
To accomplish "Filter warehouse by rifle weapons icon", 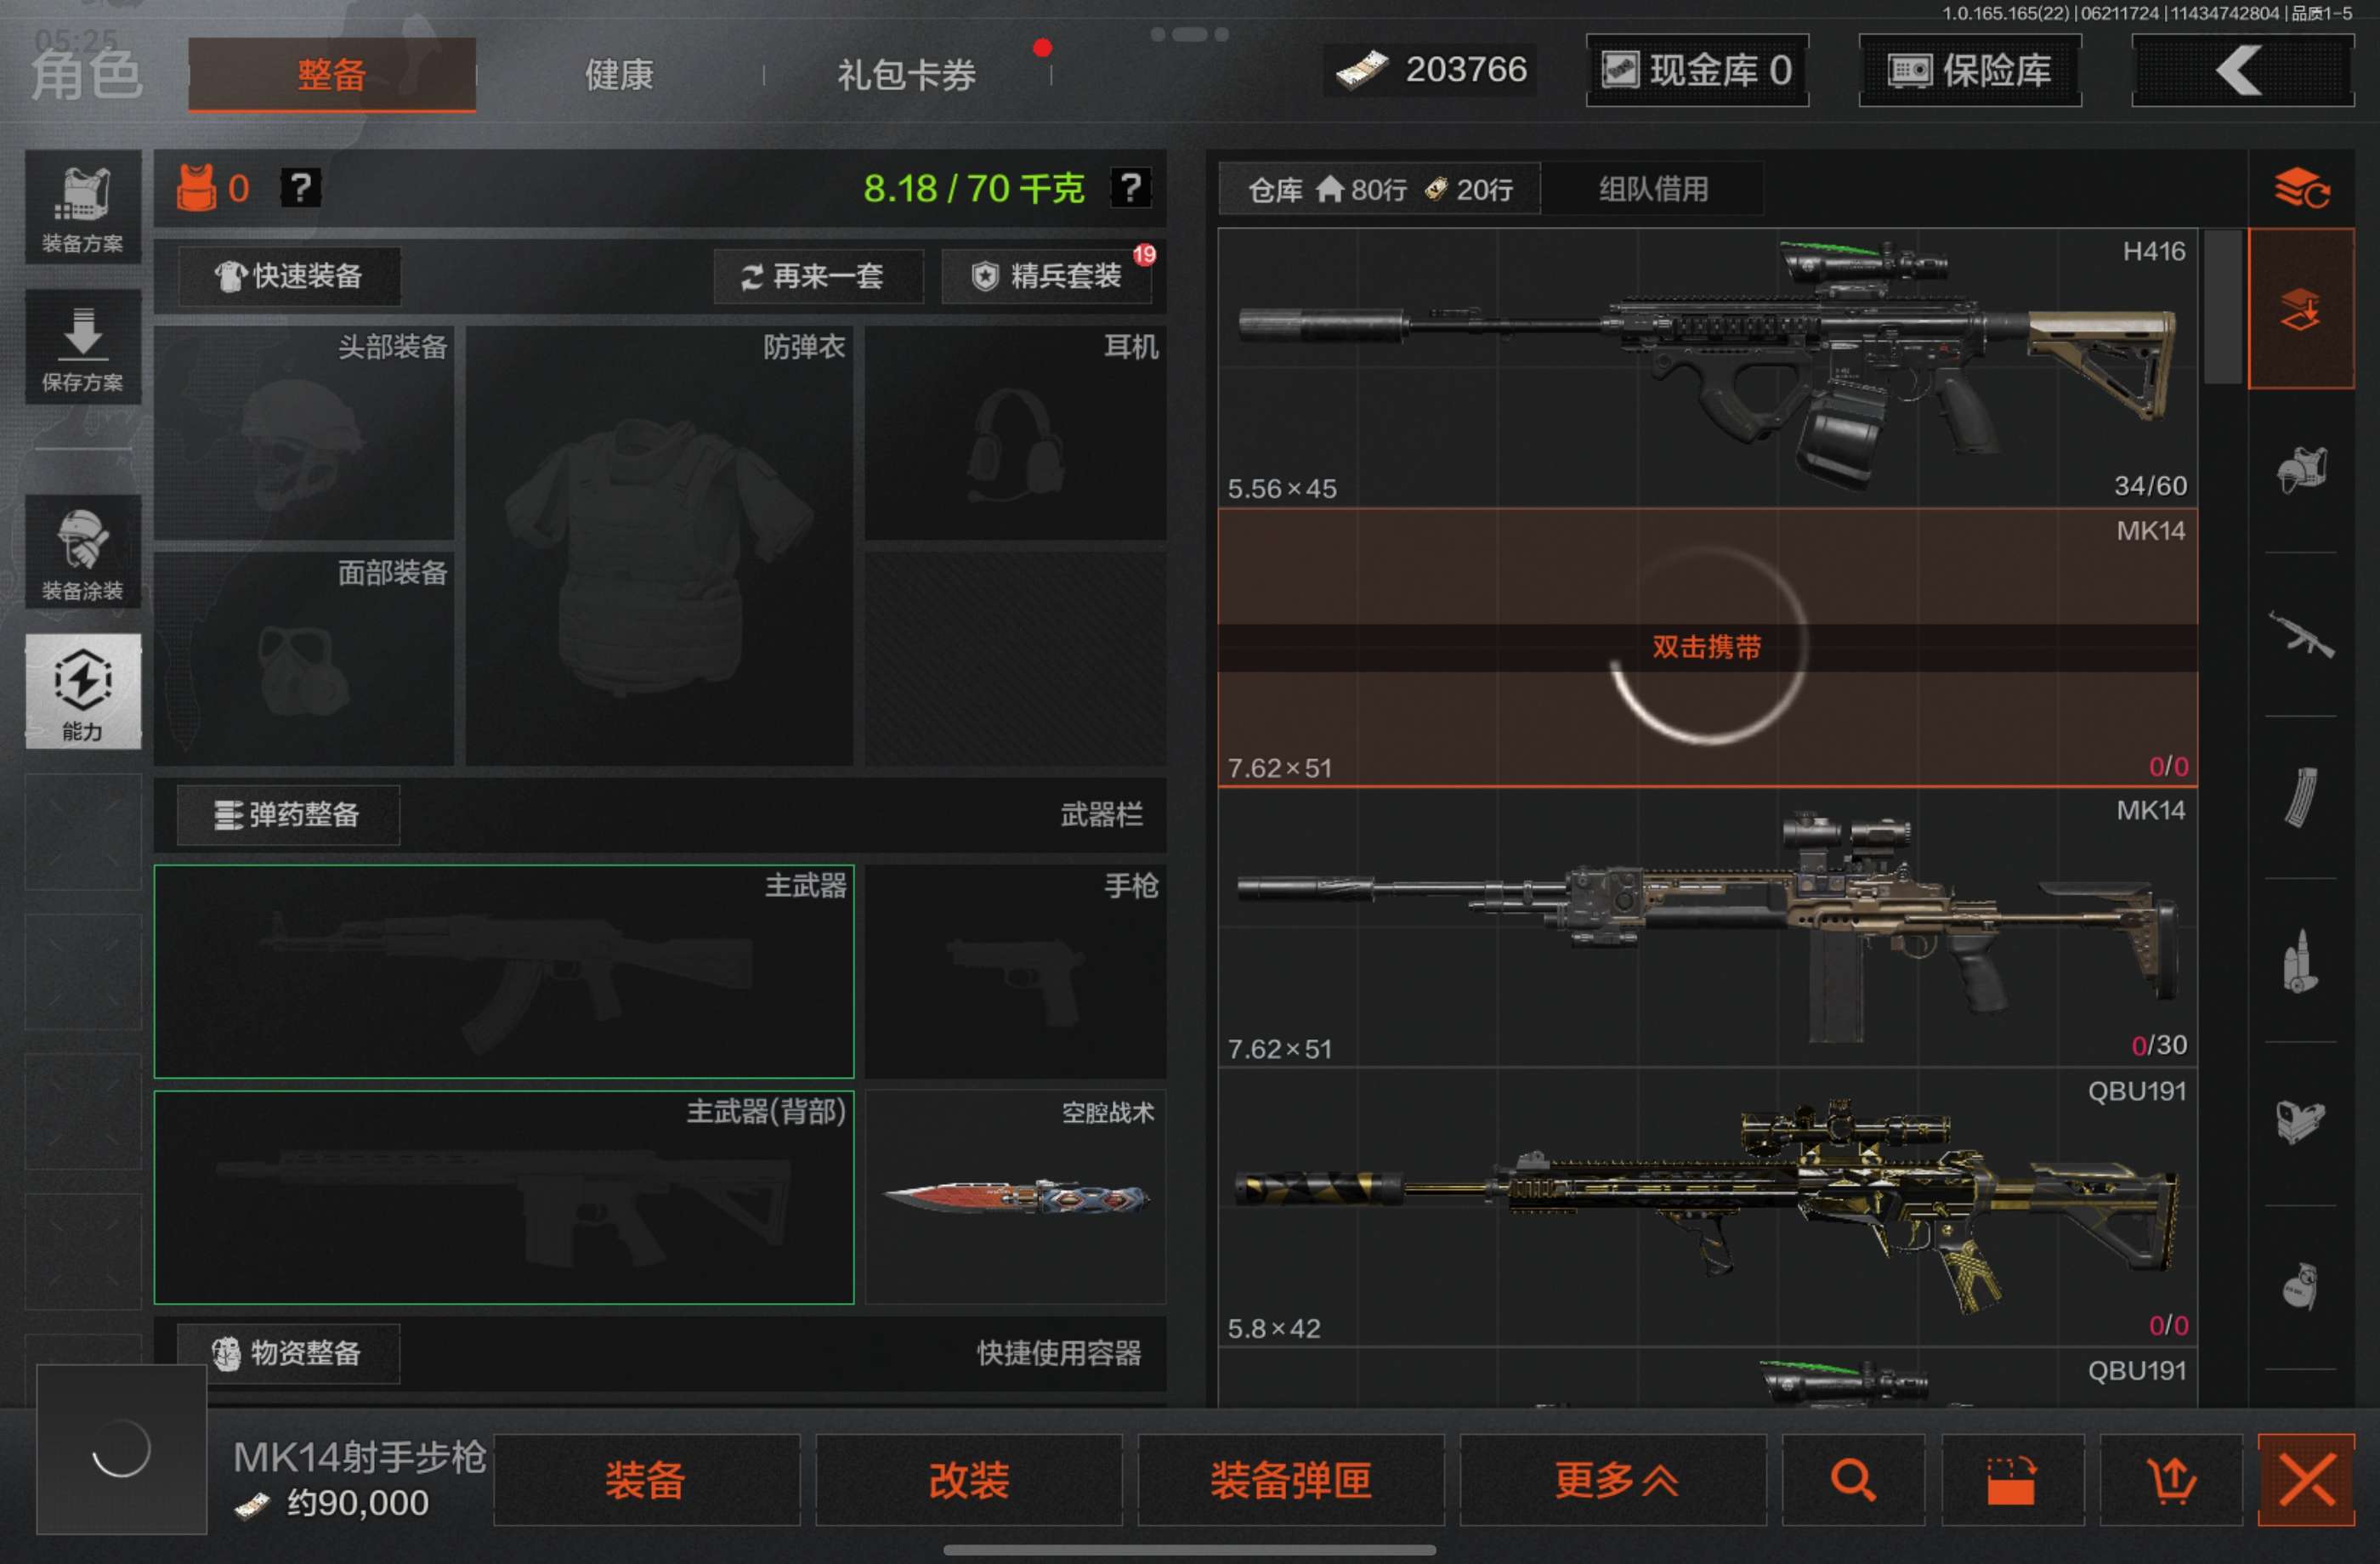I will pos(2301,634).
